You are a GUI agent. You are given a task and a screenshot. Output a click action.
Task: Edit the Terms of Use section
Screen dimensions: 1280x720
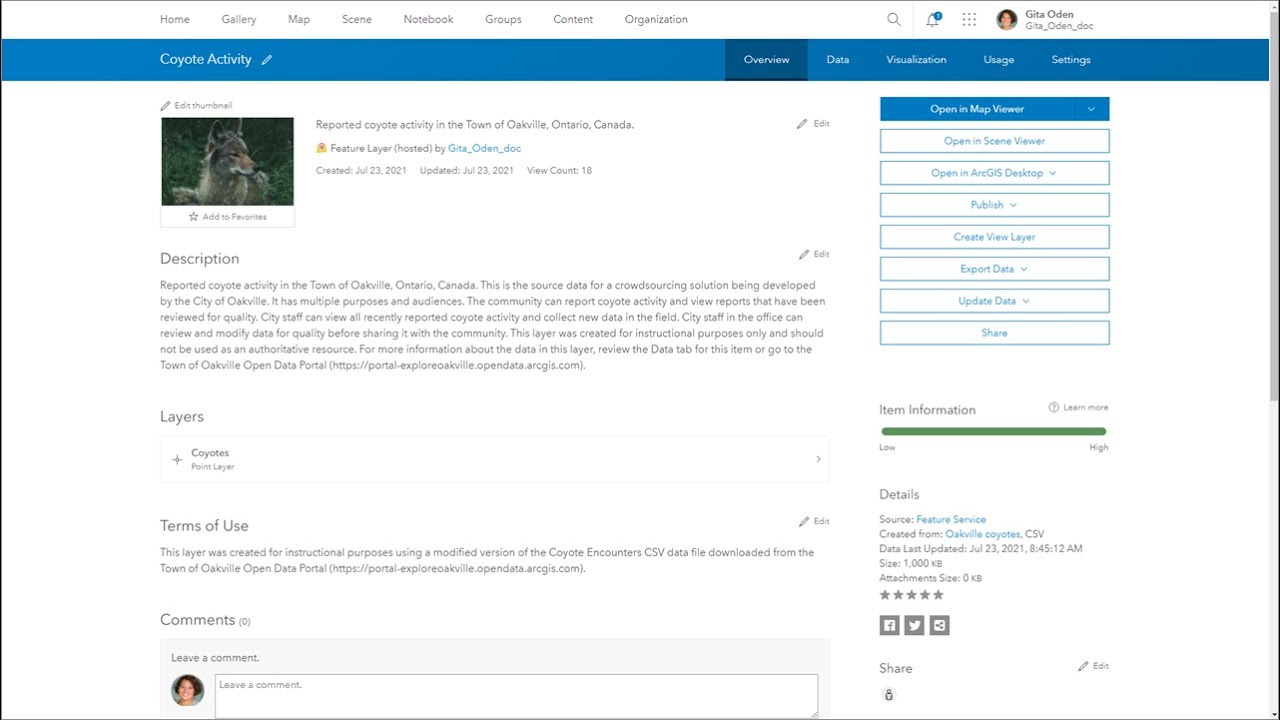pyautogui.click(x=814, y=521)
